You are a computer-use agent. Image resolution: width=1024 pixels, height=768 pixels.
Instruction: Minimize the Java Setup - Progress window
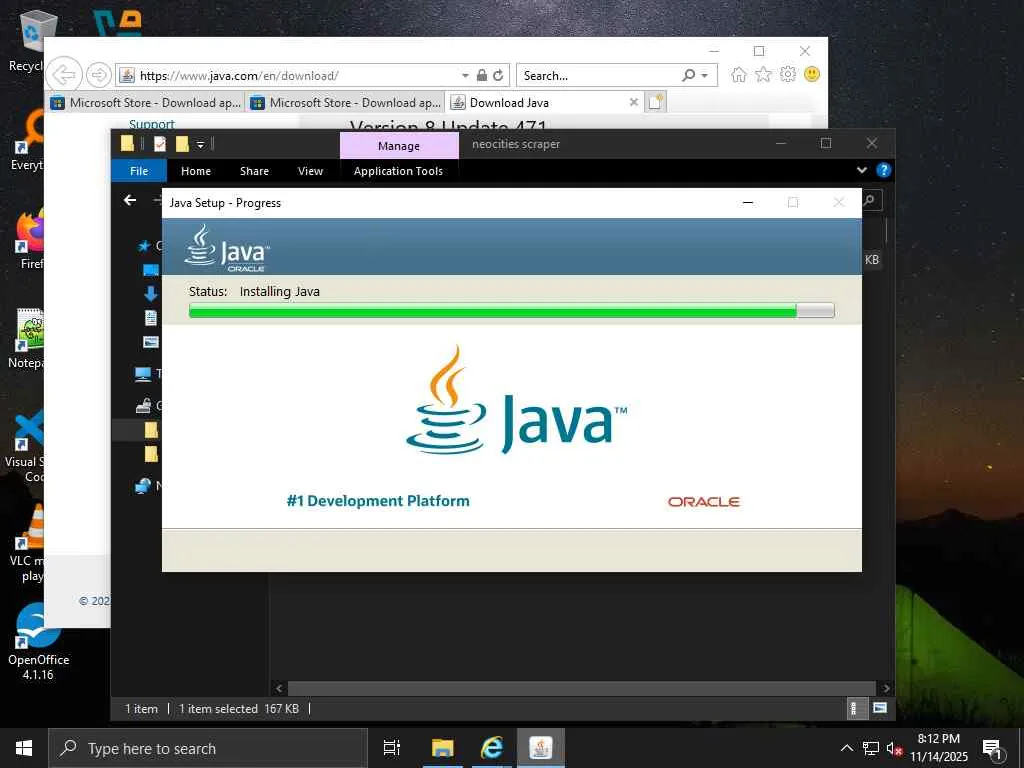click(748, 202)
